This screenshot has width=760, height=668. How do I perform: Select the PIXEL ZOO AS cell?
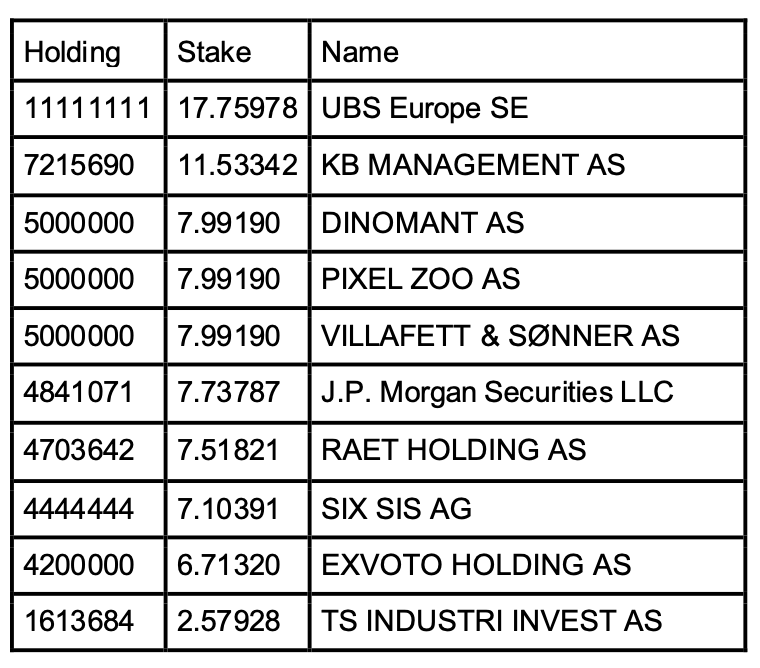point(527,279)
